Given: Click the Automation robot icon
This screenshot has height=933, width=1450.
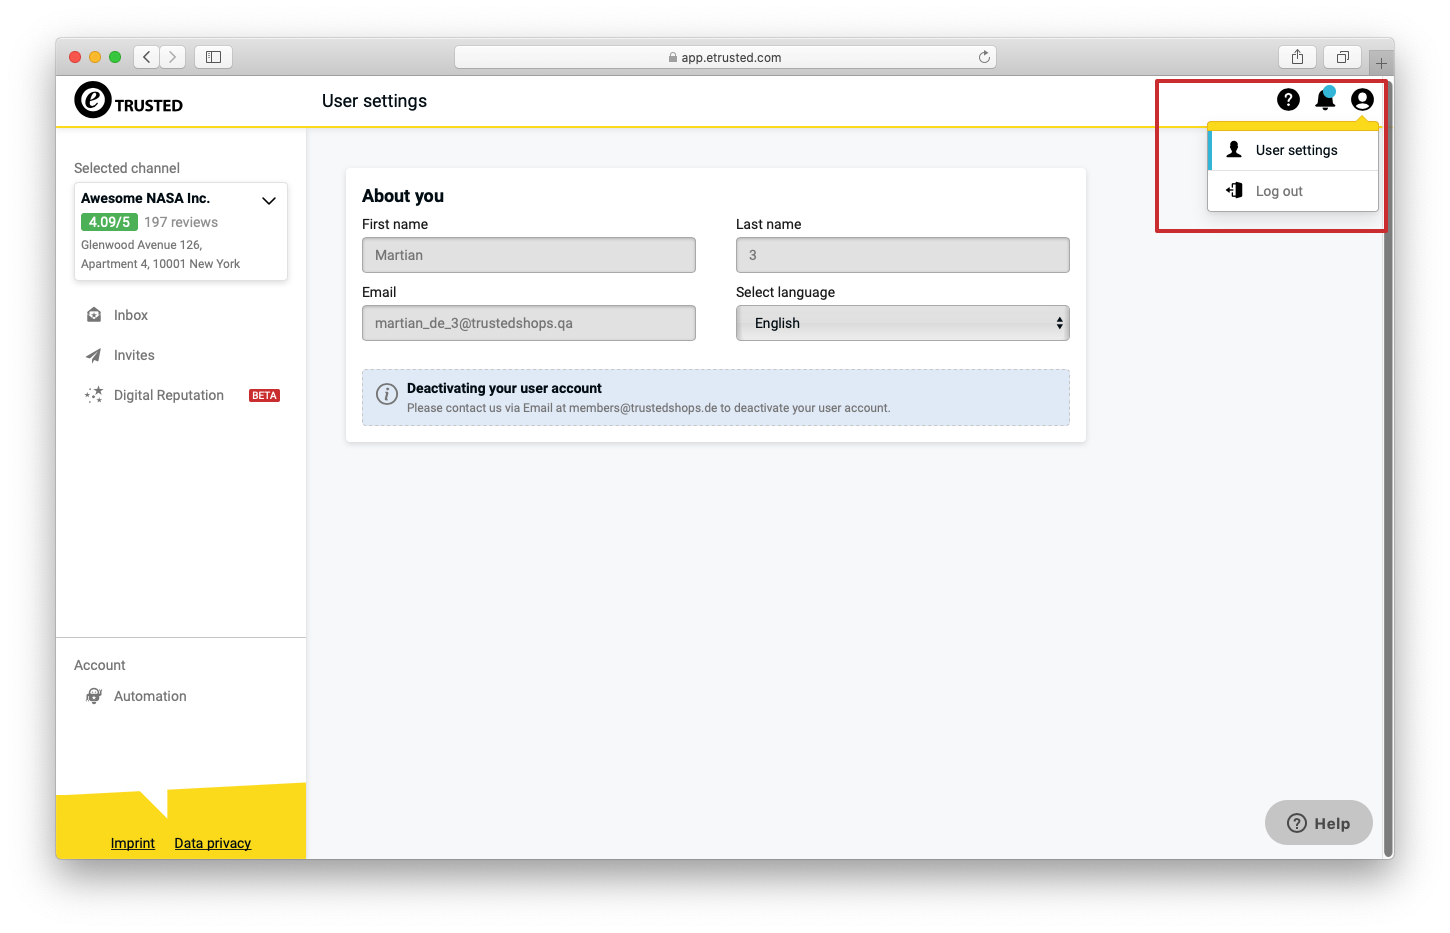Looking at the screenshot, I should [x=94, y=696].
